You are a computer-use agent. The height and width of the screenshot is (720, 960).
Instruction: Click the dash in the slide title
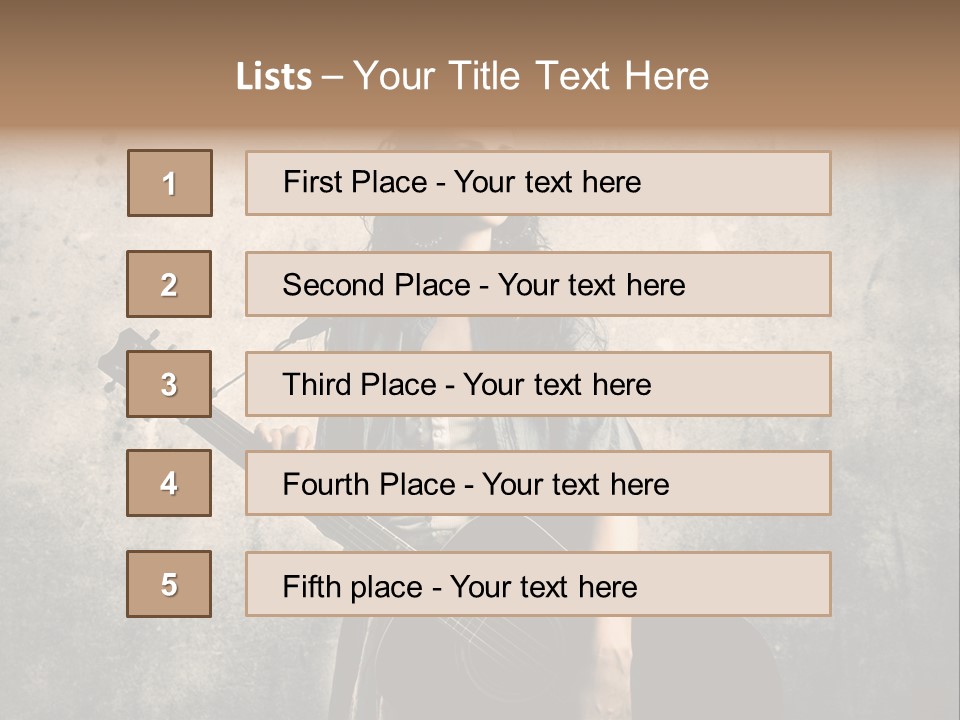point(332,77)
